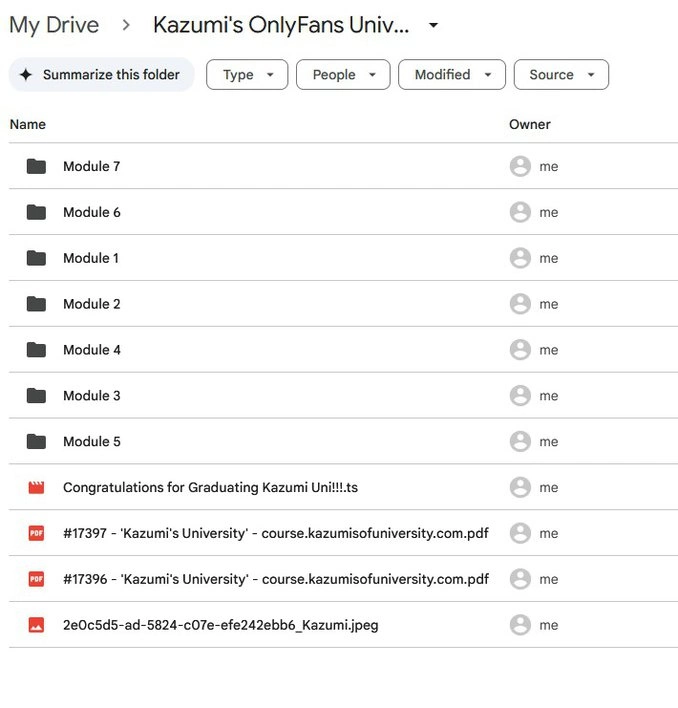Open the Modified filter dropdown
678x708 pixels.
(x=452, y=75)
